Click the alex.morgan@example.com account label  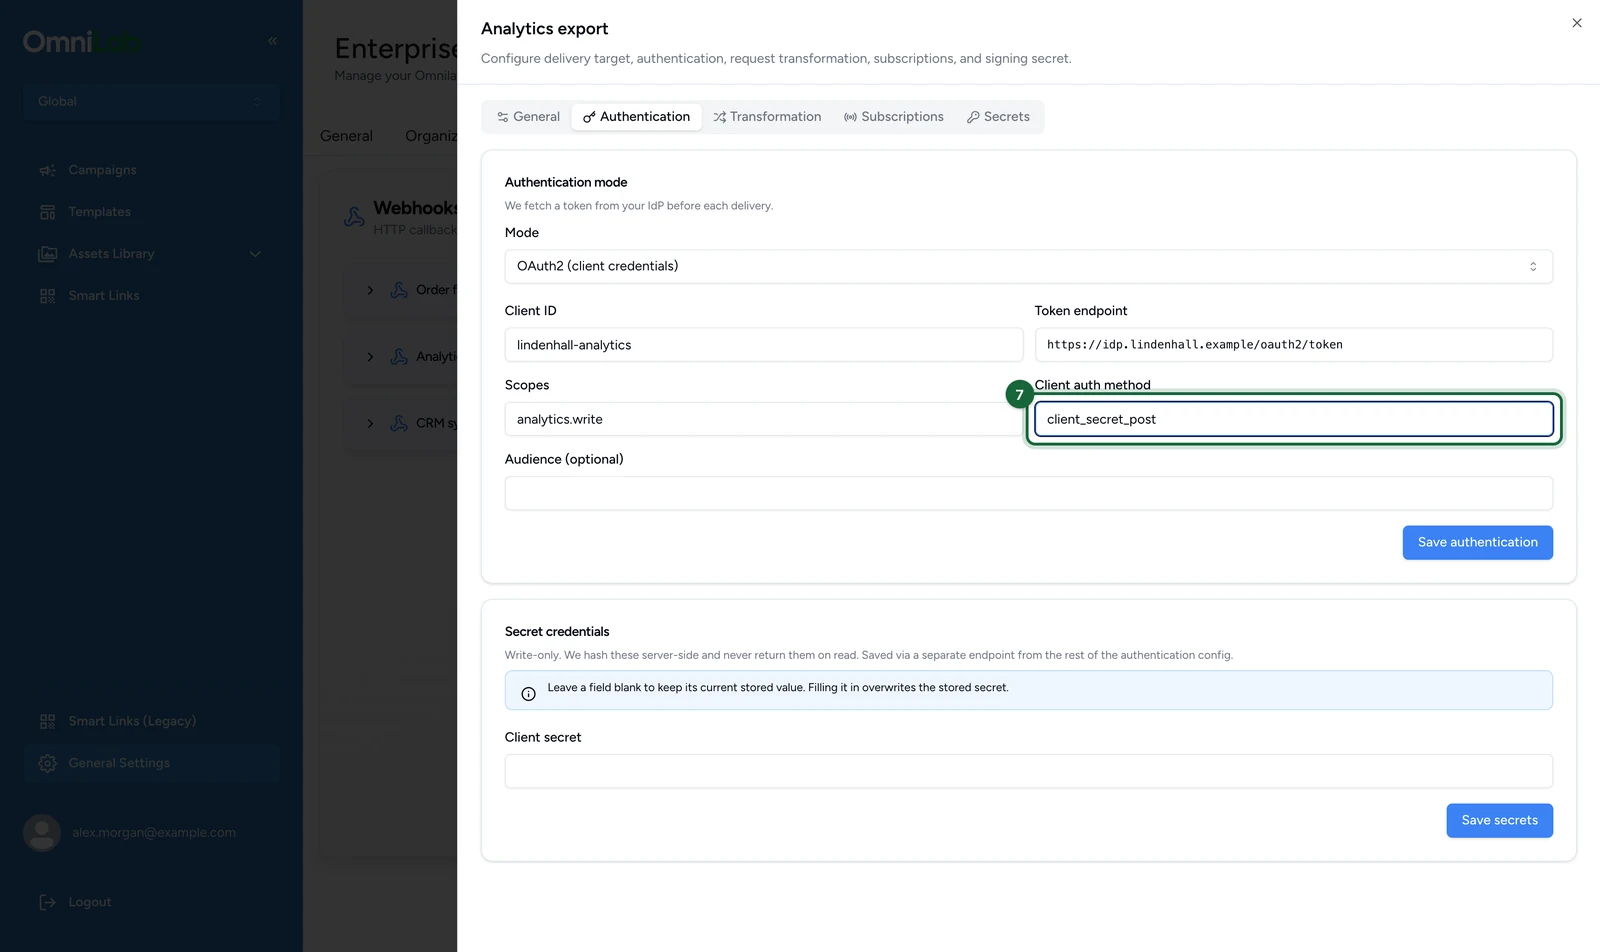154,833
